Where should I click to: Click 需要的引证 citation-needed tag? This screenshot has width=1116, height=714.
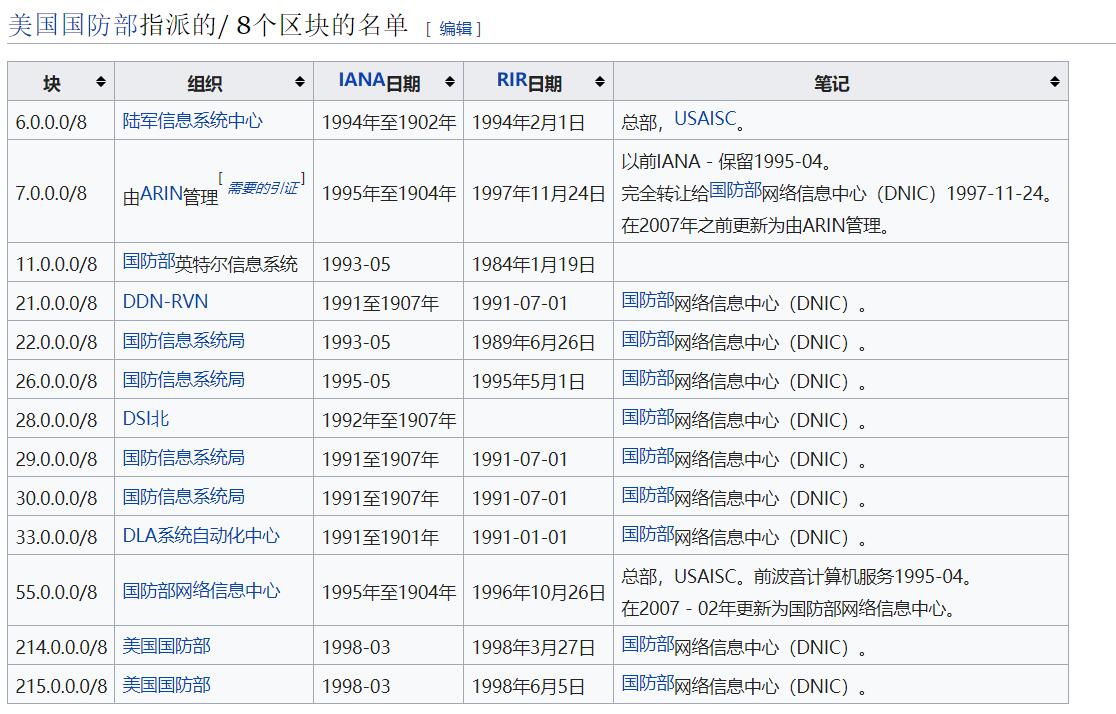(x=263, y=188)
